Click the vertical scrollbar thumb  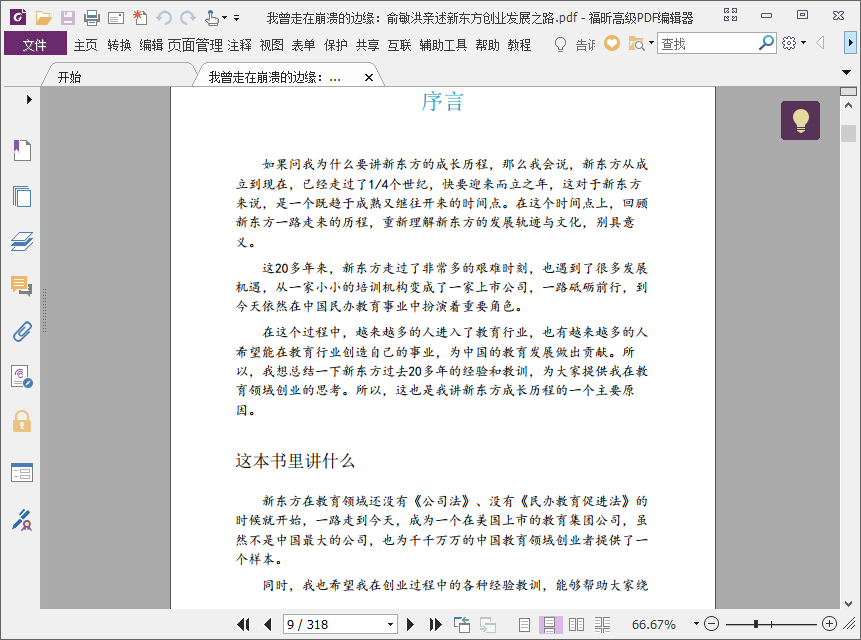[x=848, y=133]
